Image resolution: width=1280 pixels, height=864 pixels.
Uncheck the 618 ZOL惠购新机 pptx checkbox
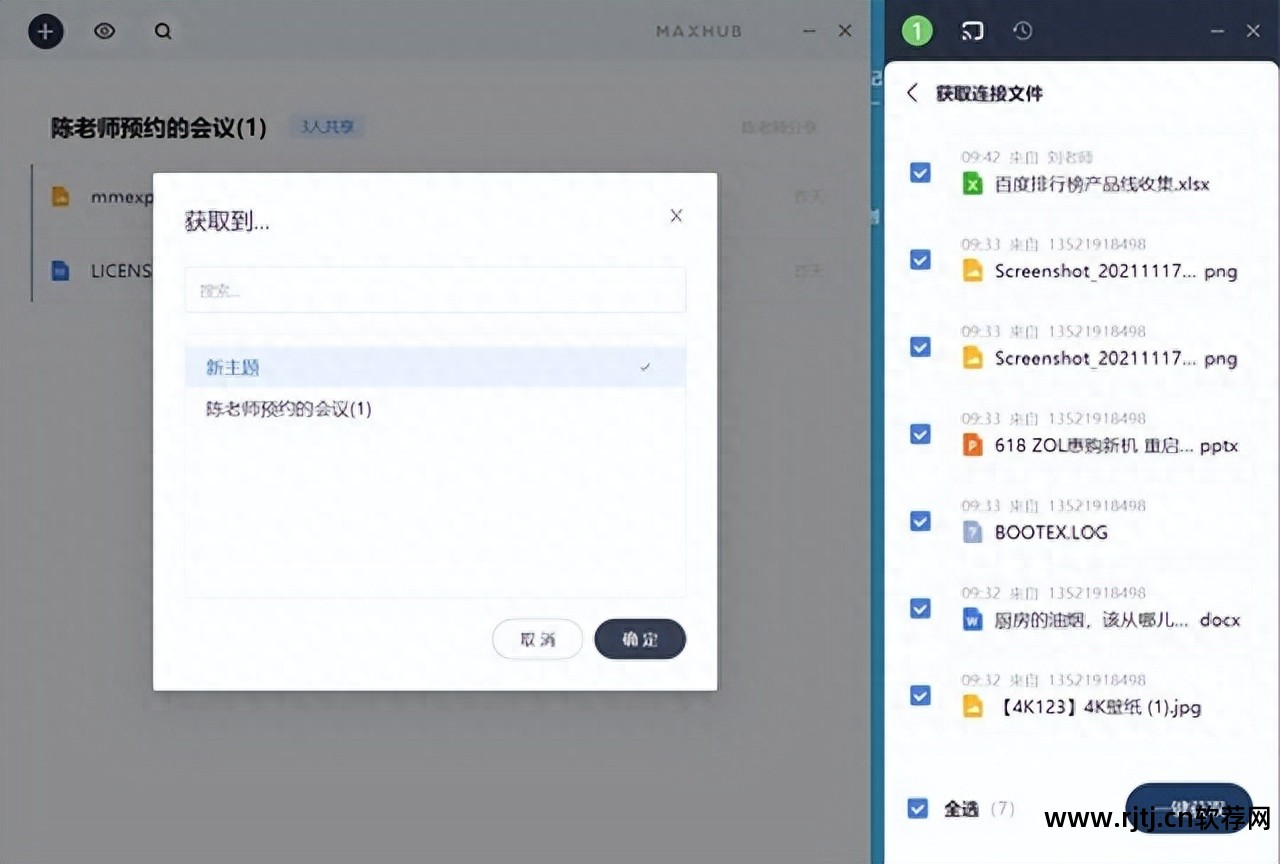click(x=920, y=434)
